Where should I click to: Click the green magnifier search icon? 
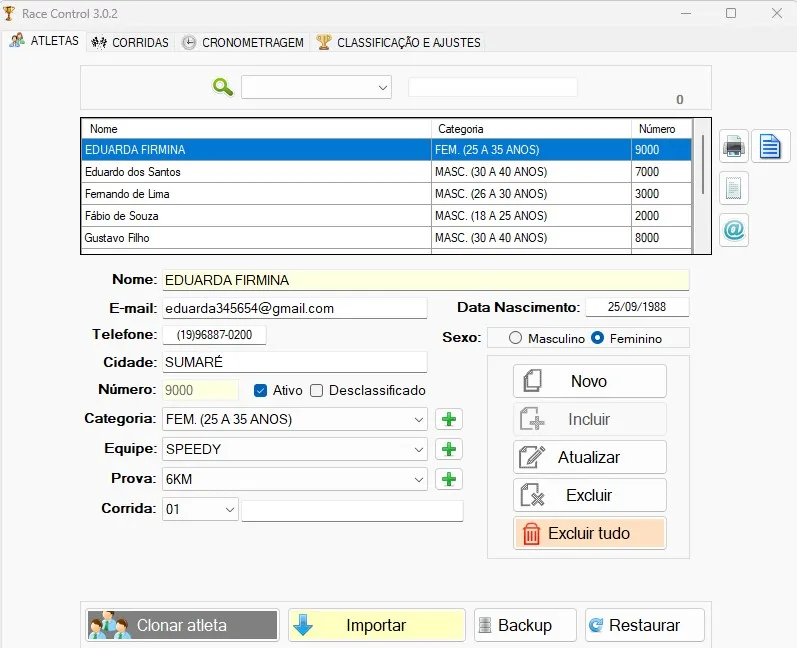point(222,87)
